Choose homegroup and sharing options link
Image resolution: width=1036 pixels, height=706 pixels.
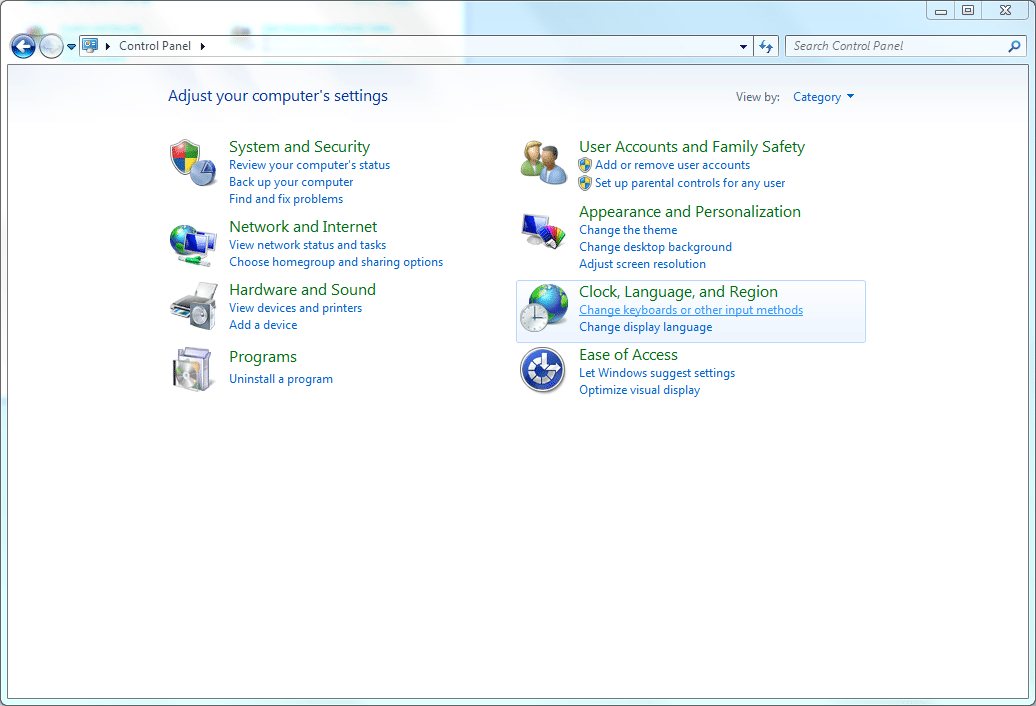click(336, 262)
